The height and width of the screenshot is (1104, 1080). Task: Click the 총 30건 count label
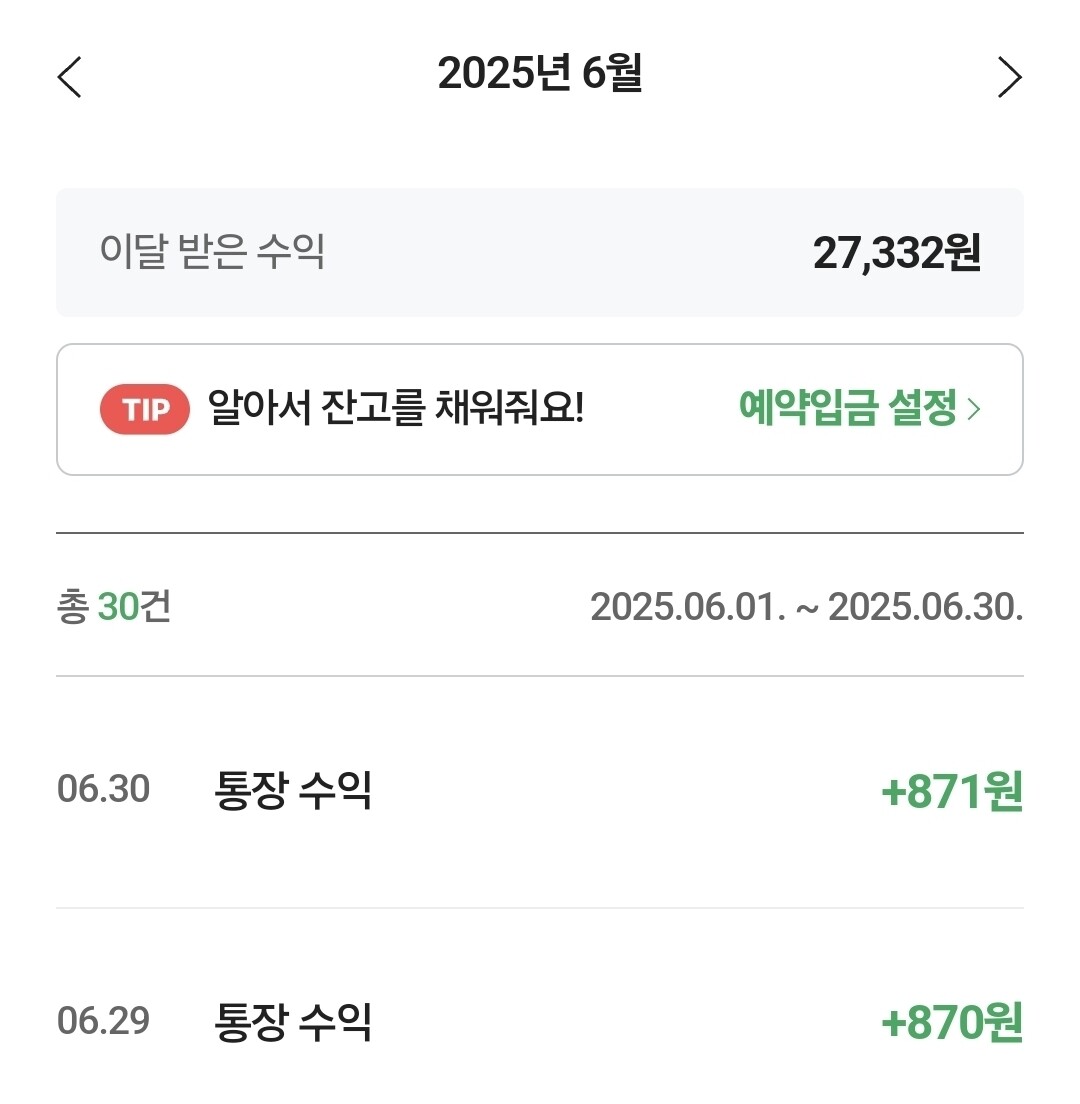pyautogui.click(x=113, y=607)
